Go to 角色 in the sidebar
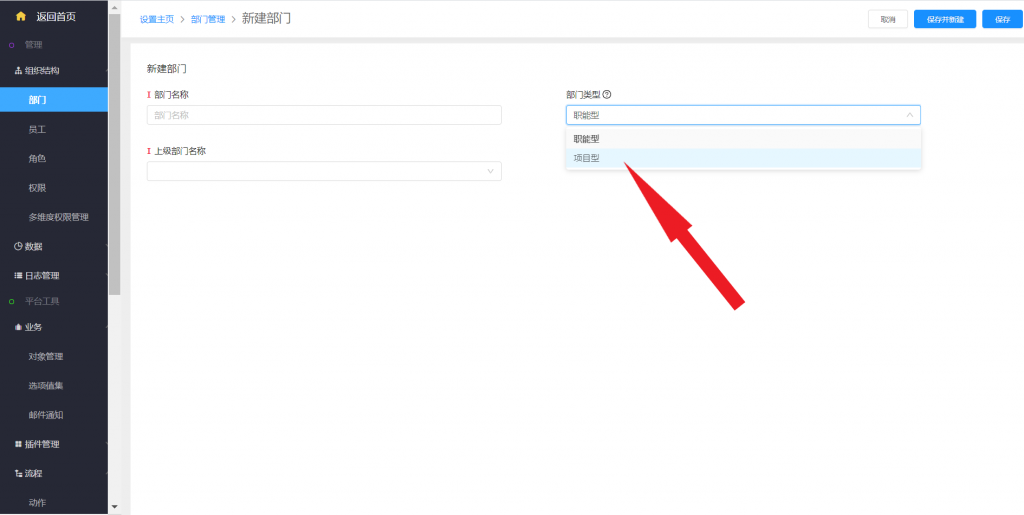The height and width of the screenshot is (515, 1024). click(x=37, y=159)
